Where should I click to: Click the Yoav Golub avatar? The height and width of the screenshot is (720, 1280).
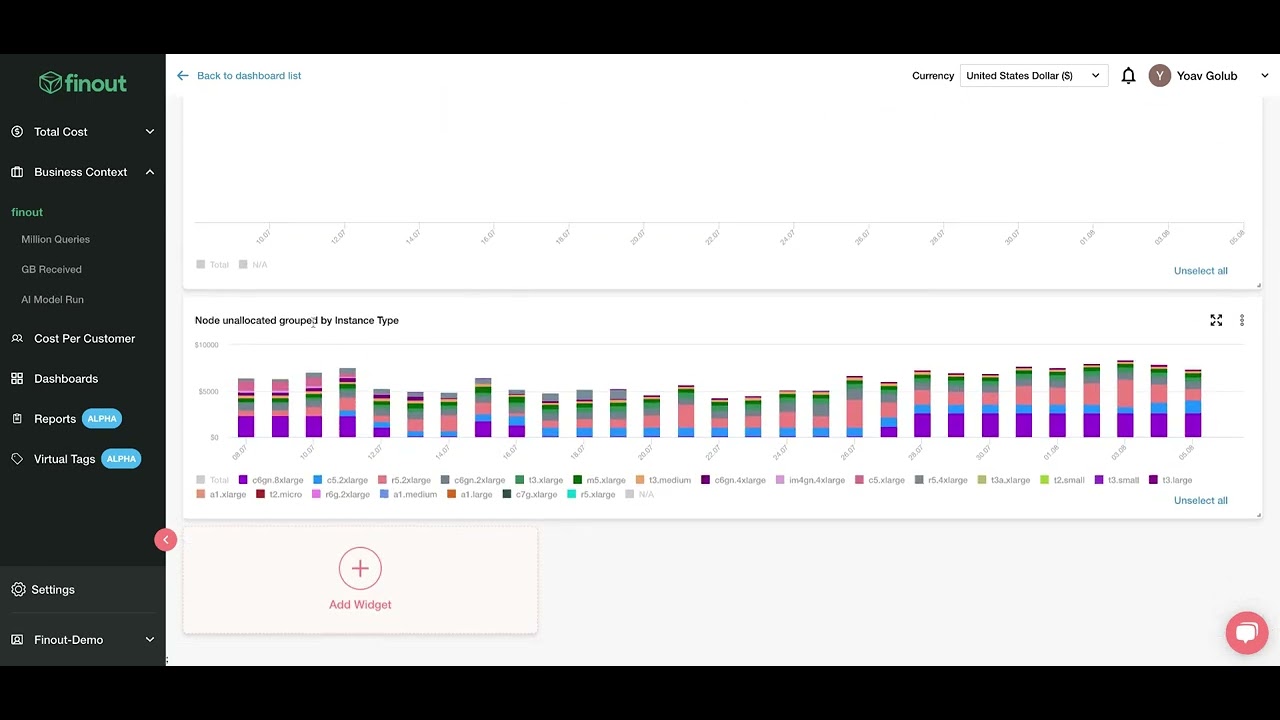click(x=1159, y=76)
